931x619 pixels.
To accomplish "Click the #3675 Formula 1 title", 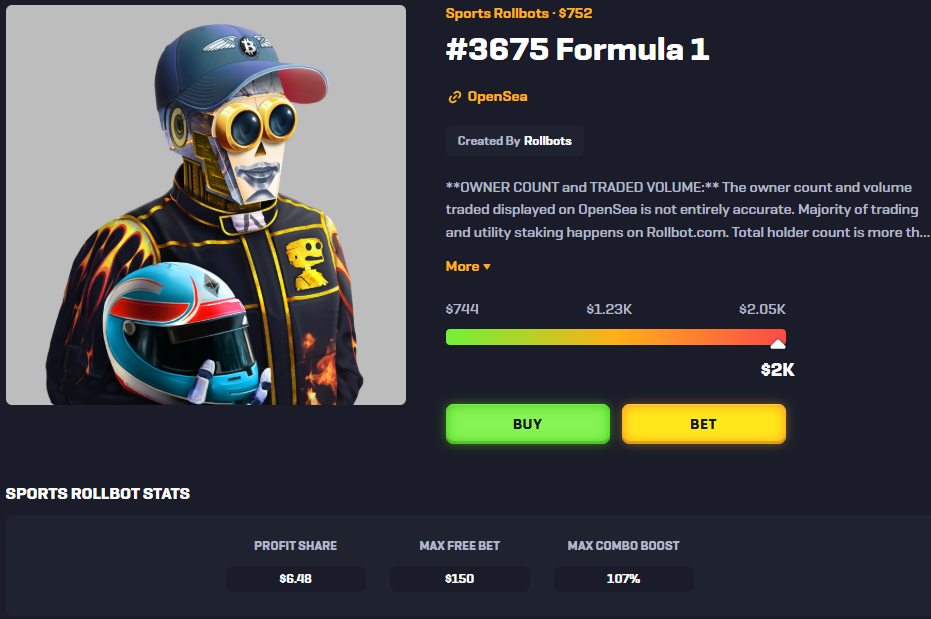I will tap(578, 49).
